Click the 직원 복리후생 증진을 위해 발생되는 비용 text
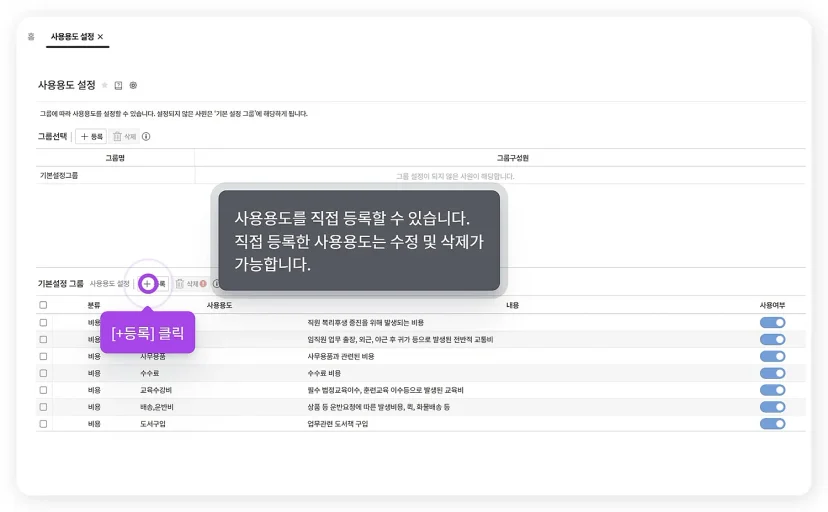Viewport: 828px width, 512px height. click(x=365, y=323)
